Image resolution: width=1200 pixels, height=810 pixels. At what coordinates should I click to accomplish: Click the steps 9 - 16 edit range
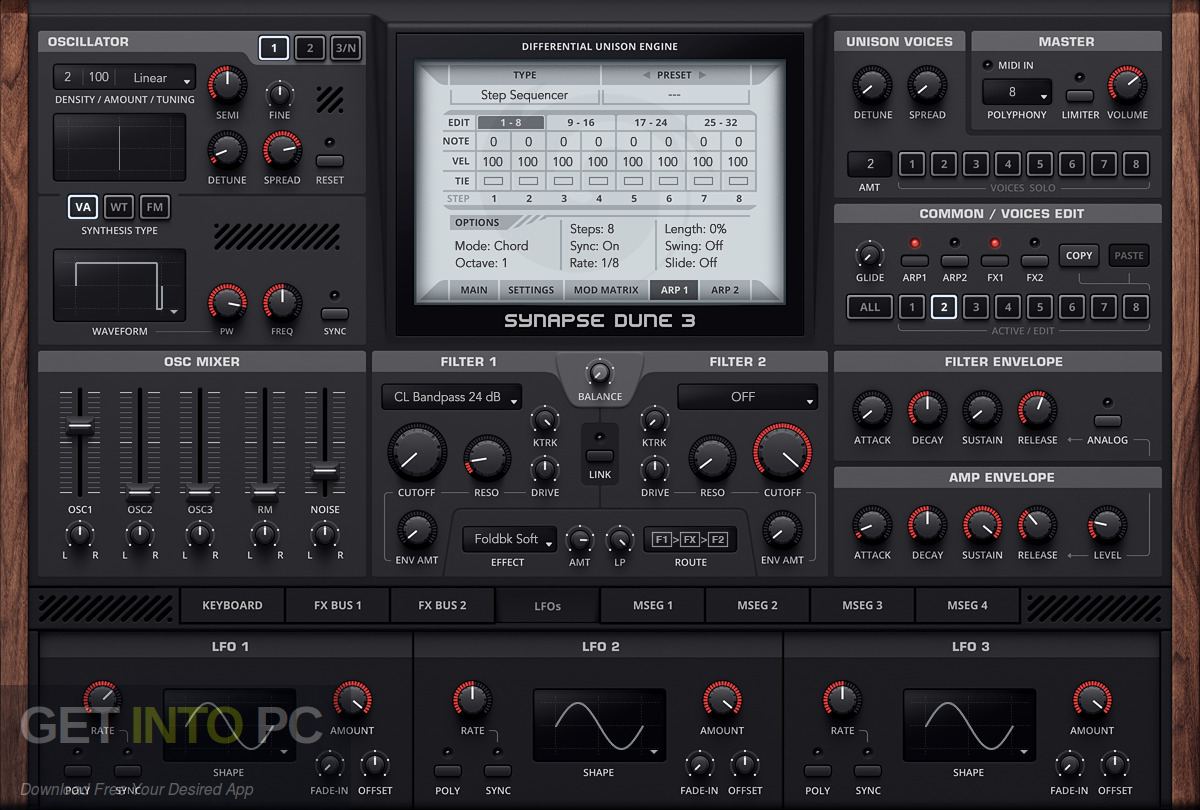pyautogui.click(x=581, y=123)
